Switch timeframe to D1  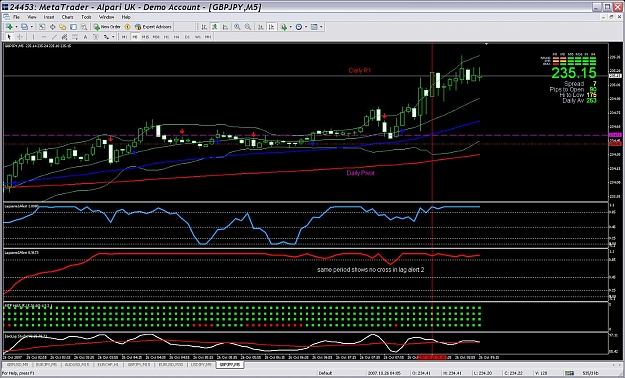pos(187,37)
